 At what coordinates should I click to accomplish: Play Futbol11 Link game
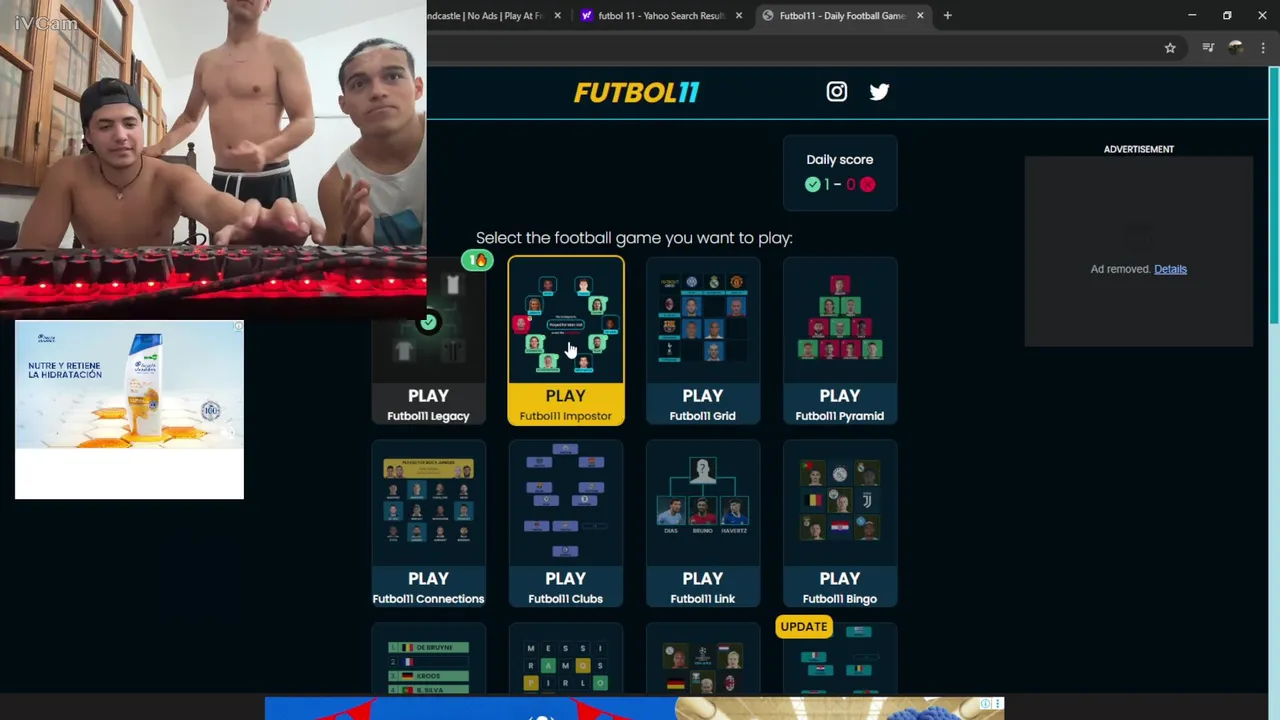click(x=703, y=524)
